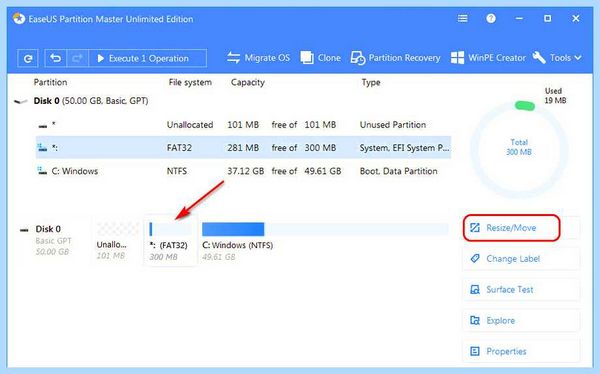Click the redo arrow icon
Screen dimensions: 600x374
click(78, 58)
